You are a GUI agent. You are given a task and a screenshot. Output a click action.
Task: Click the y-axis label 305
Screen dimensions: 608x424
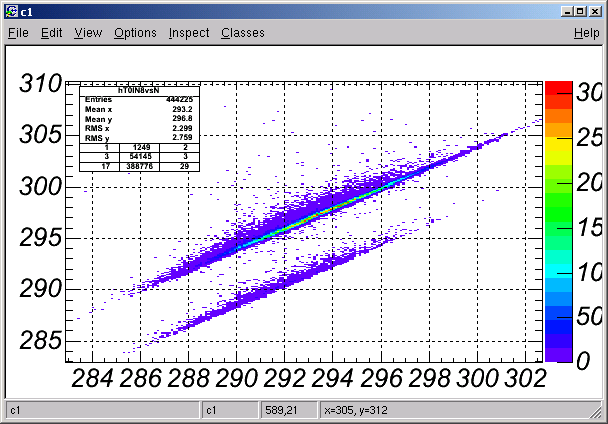(41, 135)
